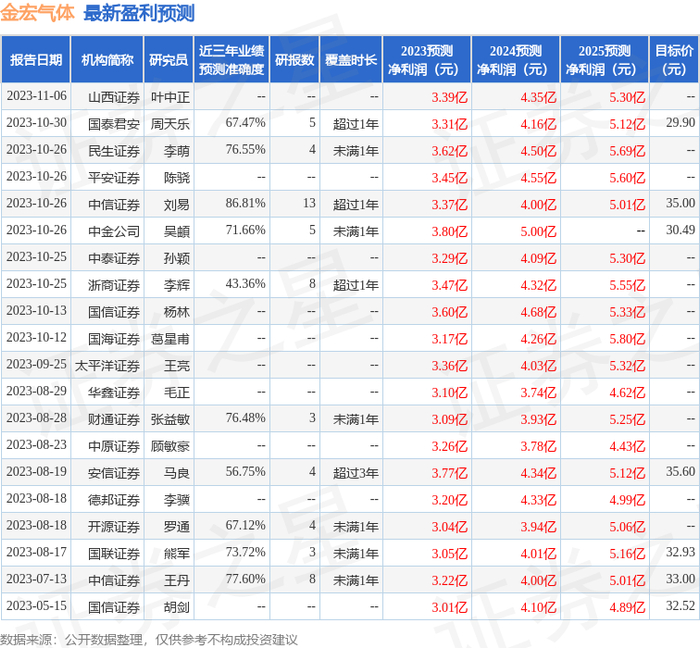Click the date 2023-09-25

tap(37, 364)
